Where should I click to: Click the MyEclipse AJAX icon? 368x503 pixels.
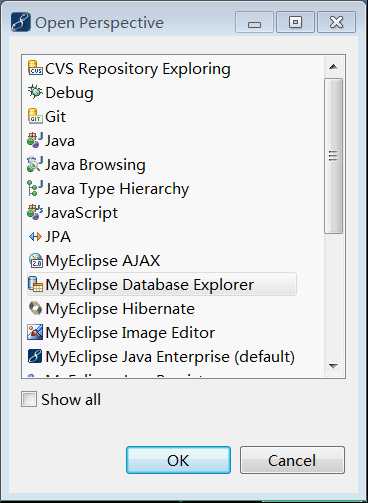(35, 260)
